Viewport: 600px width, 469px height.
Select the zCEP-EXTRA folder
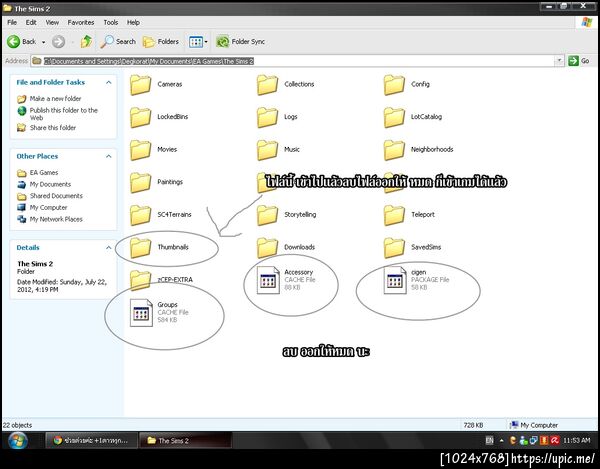tap(161, 280)
